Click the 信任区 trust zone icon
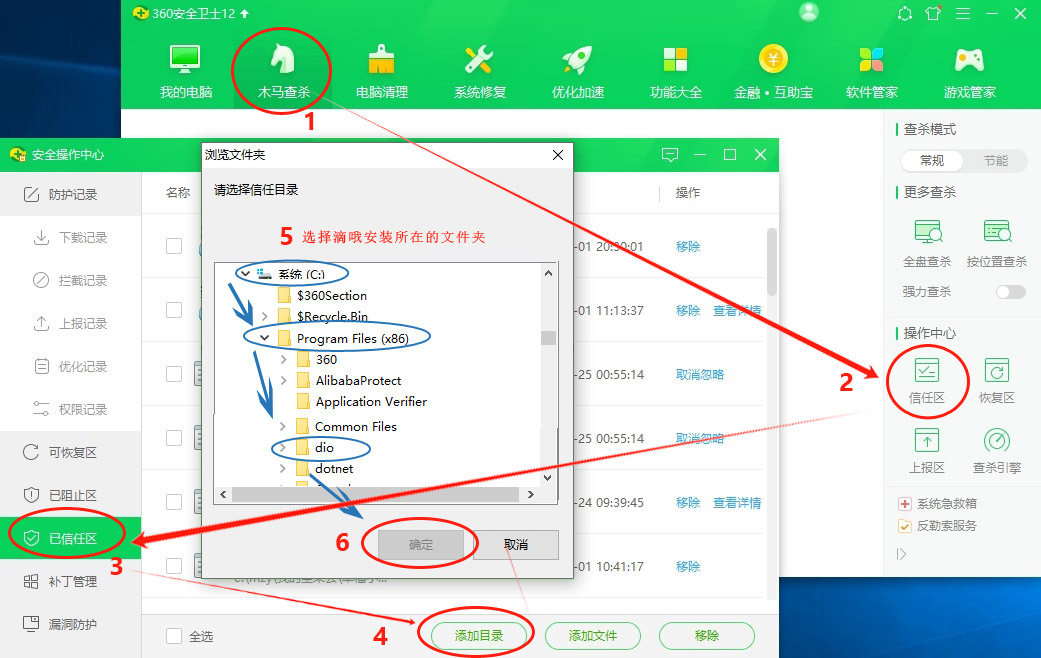The width and height of the screenshot is (1041, 658). point(926,372)
